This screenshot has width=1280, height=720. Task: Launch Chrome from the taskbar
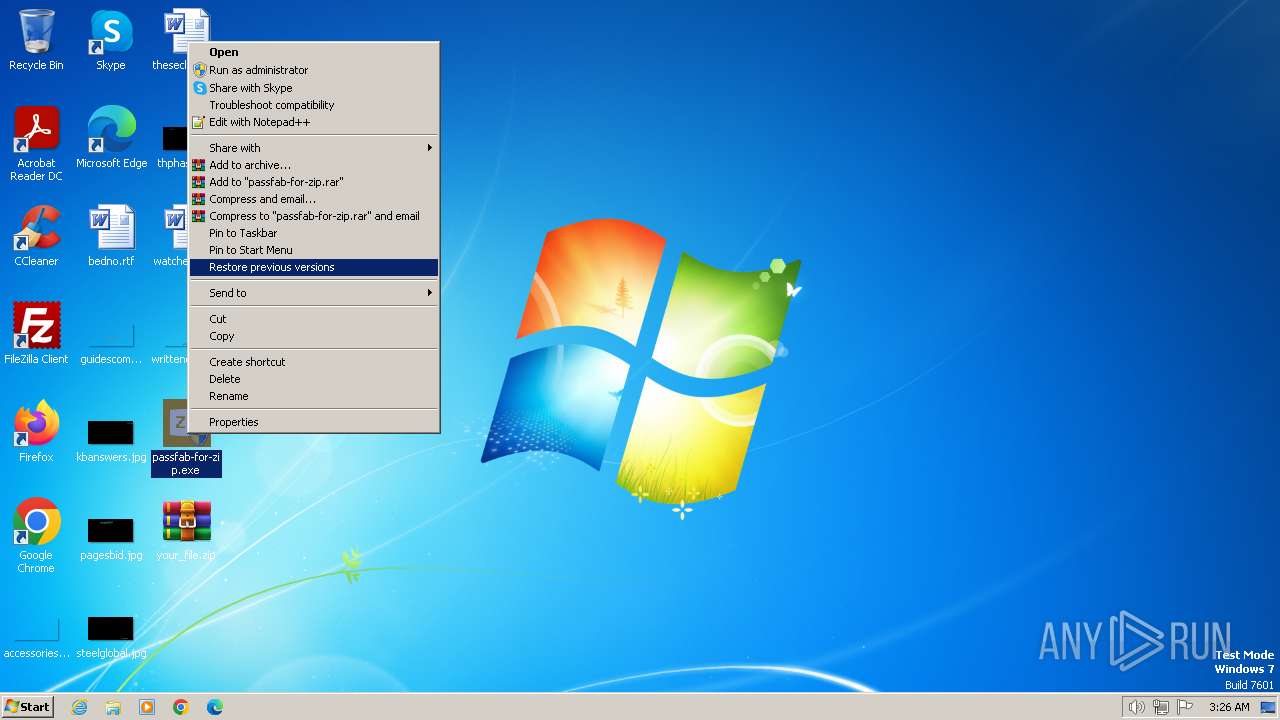(181, 707)
